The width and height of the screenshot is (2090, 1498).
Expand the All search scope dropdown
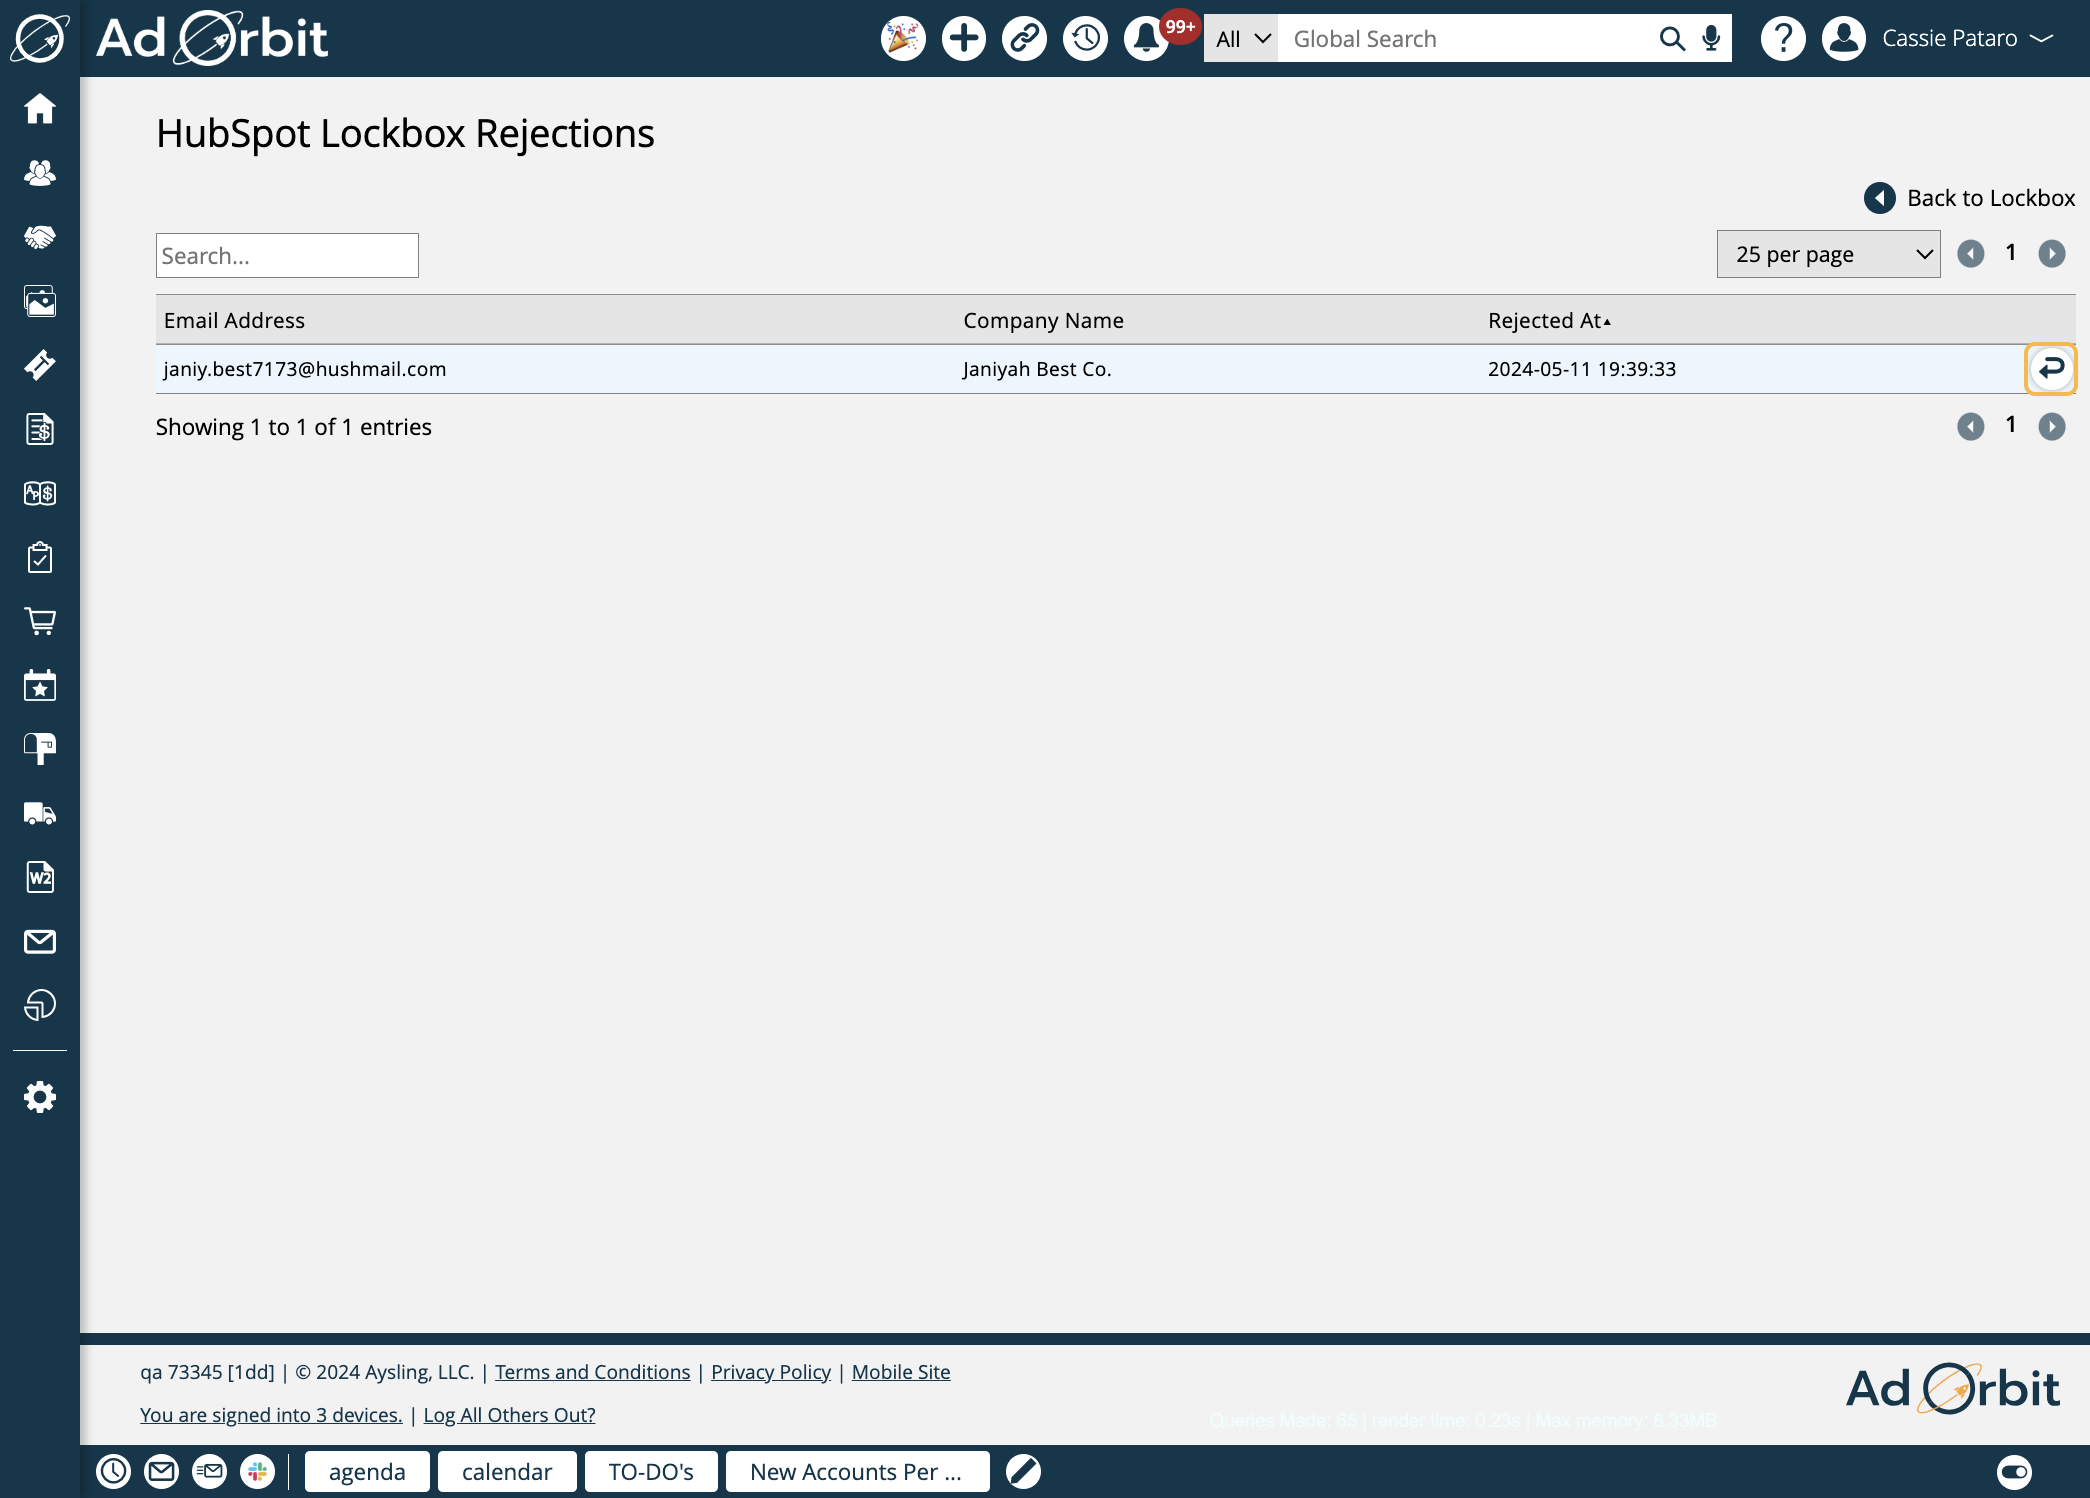pos(1241,39)
